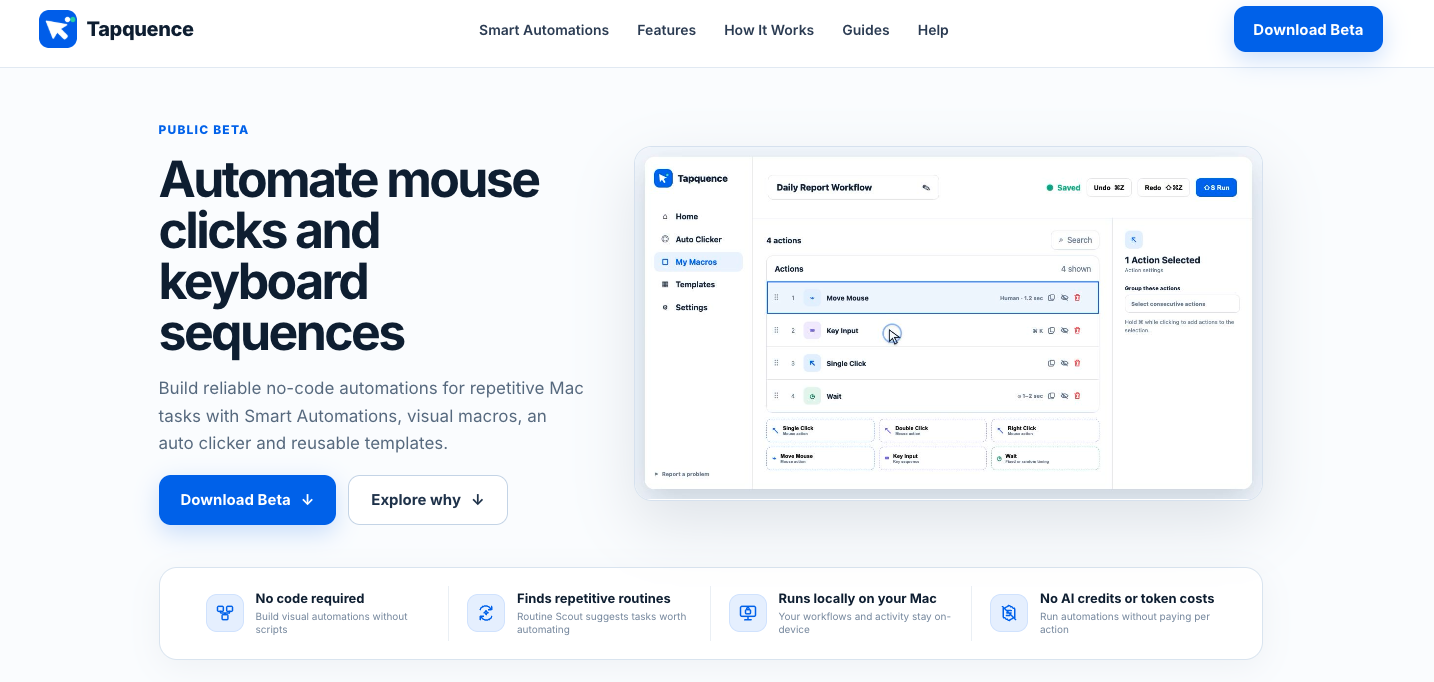Image resolution: width=1434 pixels, height=682 pixels.
Task: Click the Explore why button
Action: pos(428,500)
